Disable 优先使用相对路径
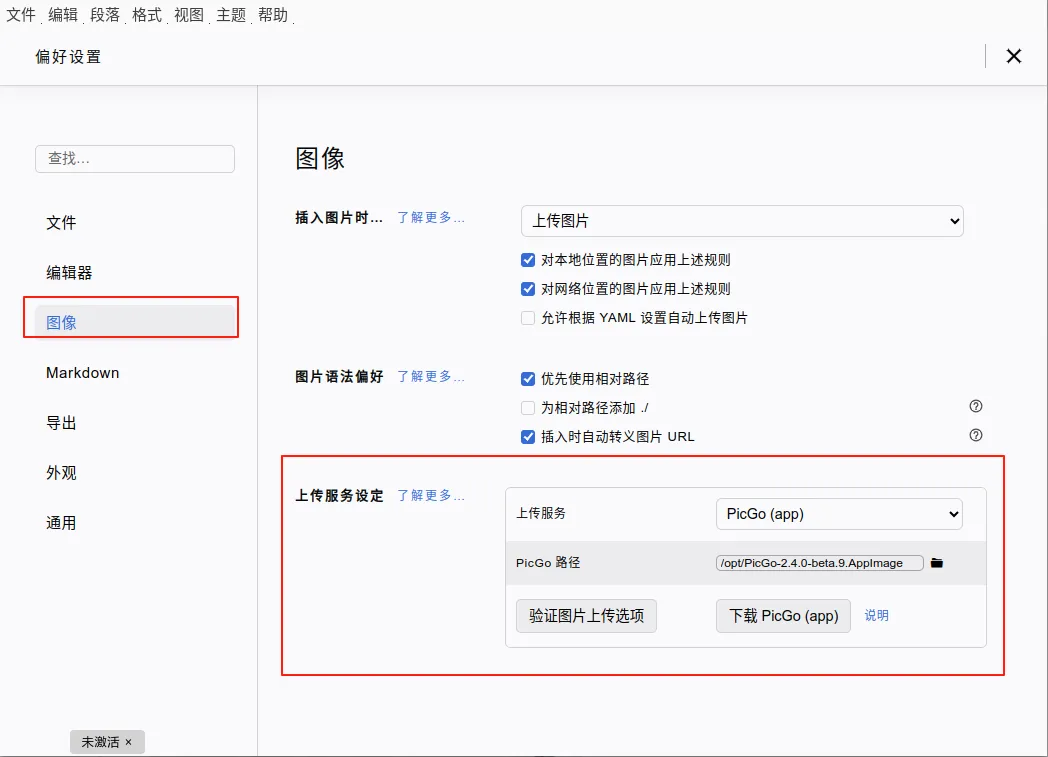Screen dimensions: 1048x757 pos(527,378)
